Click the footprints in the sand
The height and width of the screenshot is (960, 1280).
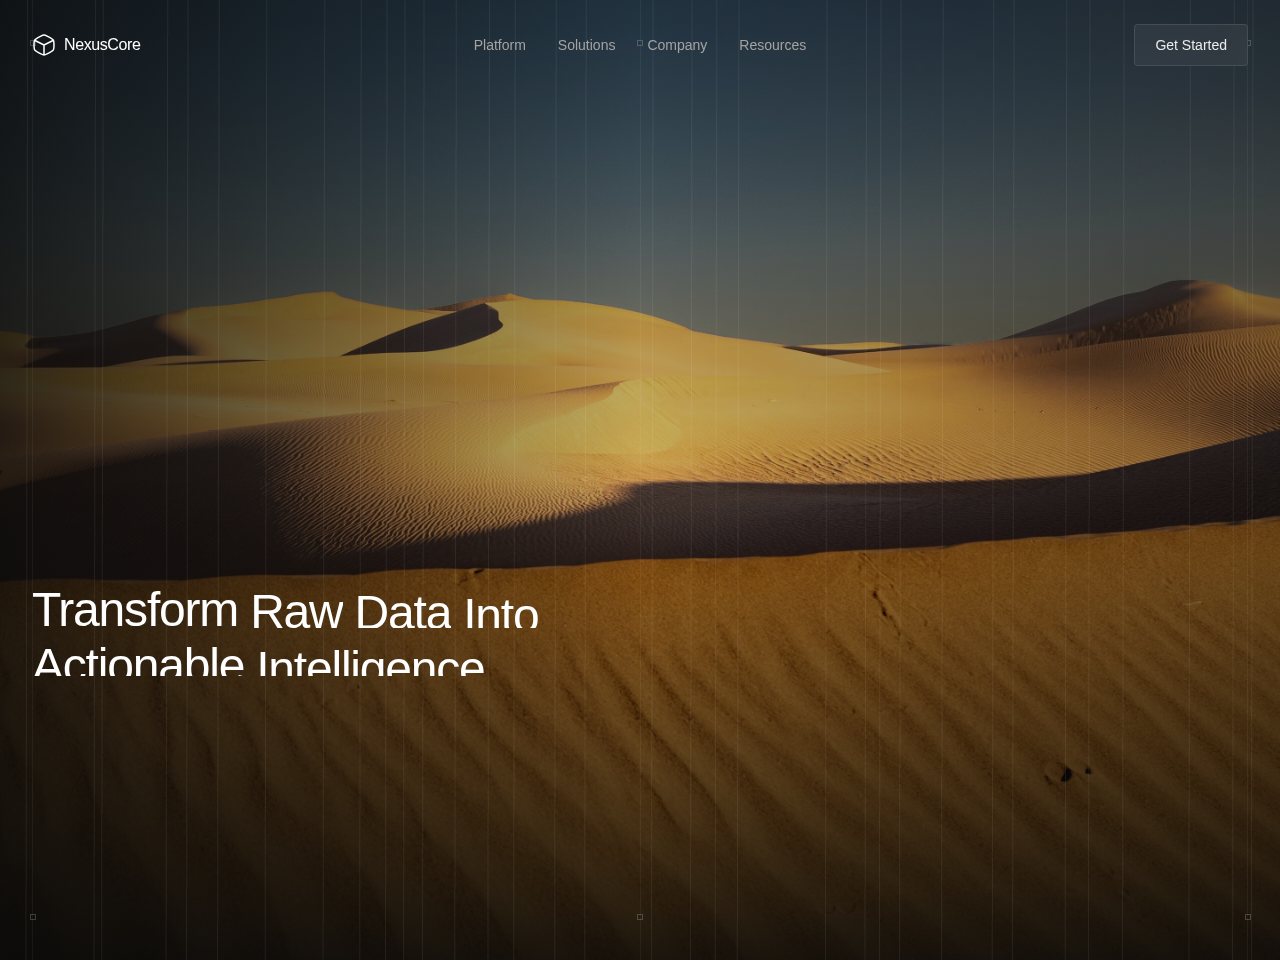tap(1068, 772)
